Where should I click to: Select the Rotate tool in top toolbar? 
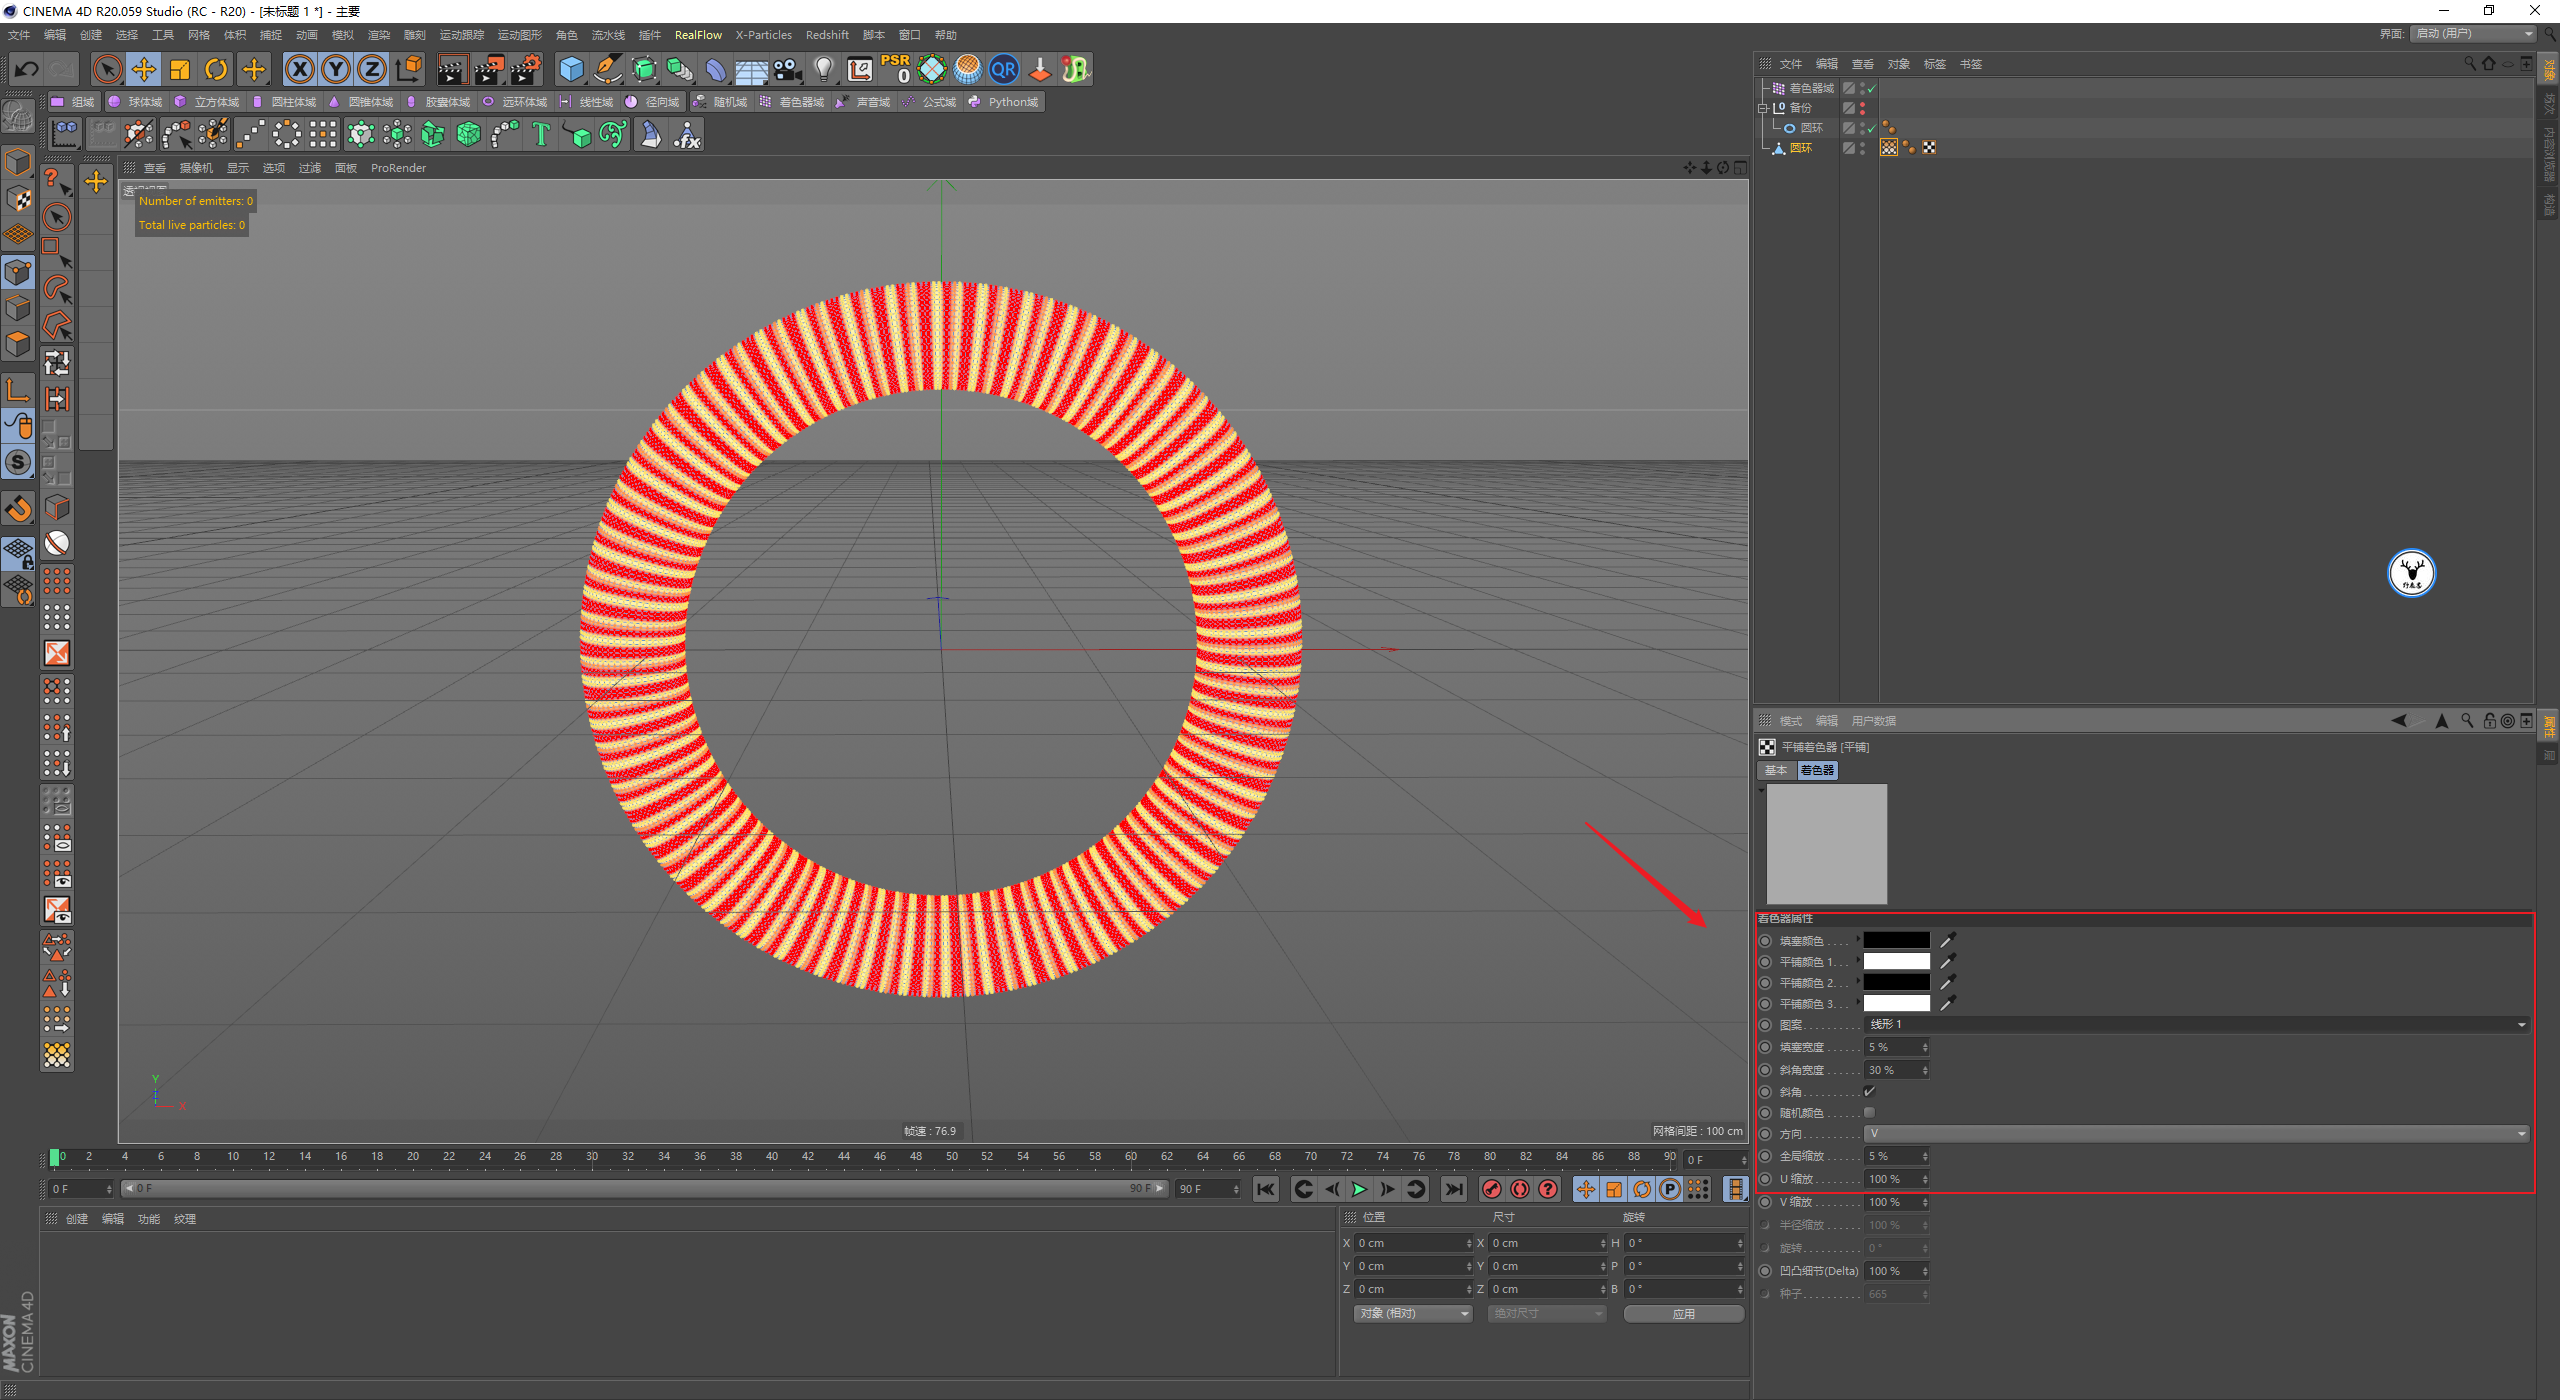click(x=216, y=69)
